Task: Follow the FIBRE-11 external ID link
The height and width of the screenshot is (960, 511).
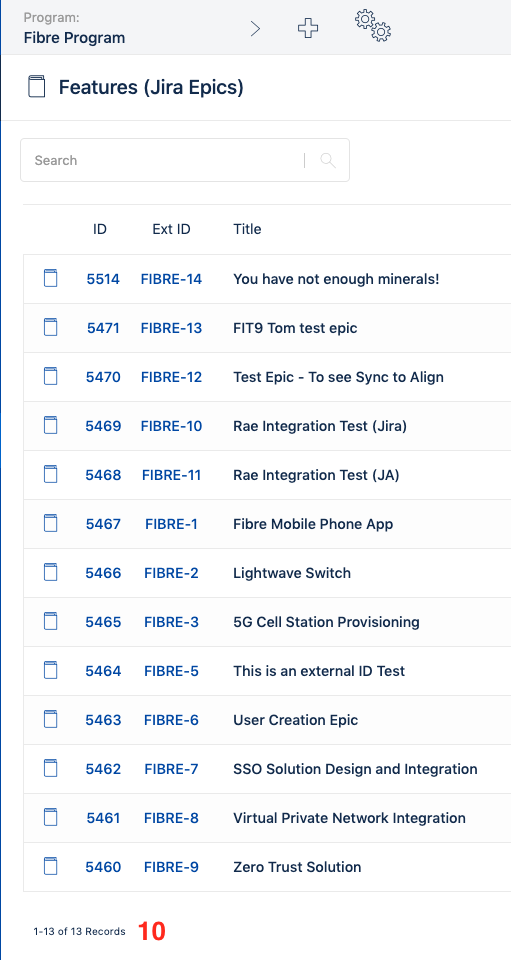Action: (x=171, y=475)
